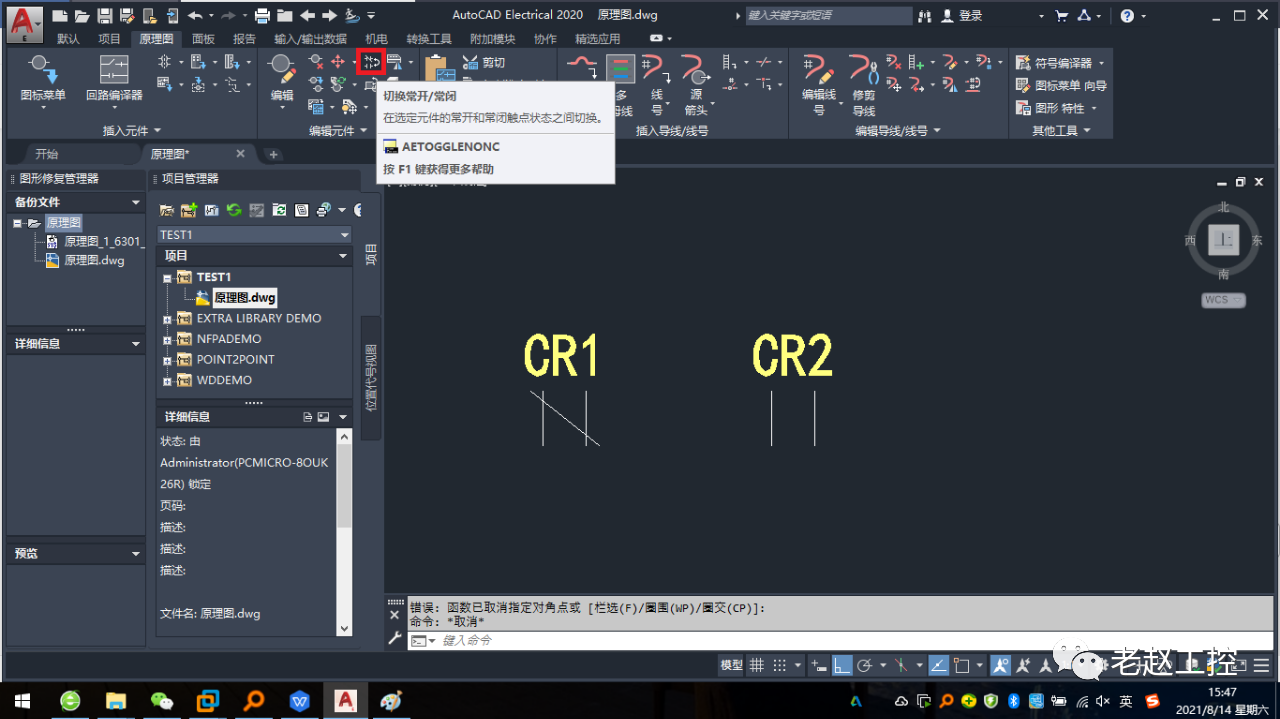Open WeChat from the Windows taskbar
Image resolution: width=1280 pixels, height=719 pixels.
click(x=162, y=700)
